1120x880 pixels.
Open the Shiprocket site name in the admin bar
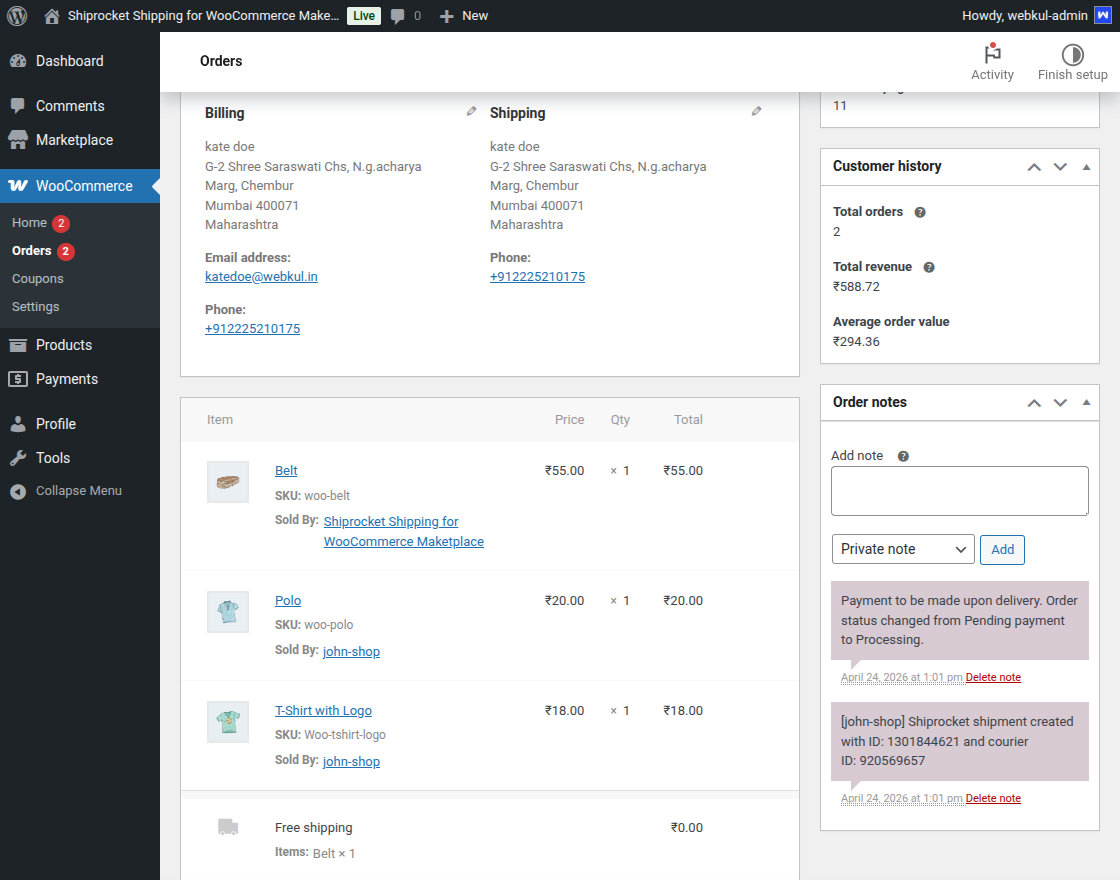(x=203, y=16)
